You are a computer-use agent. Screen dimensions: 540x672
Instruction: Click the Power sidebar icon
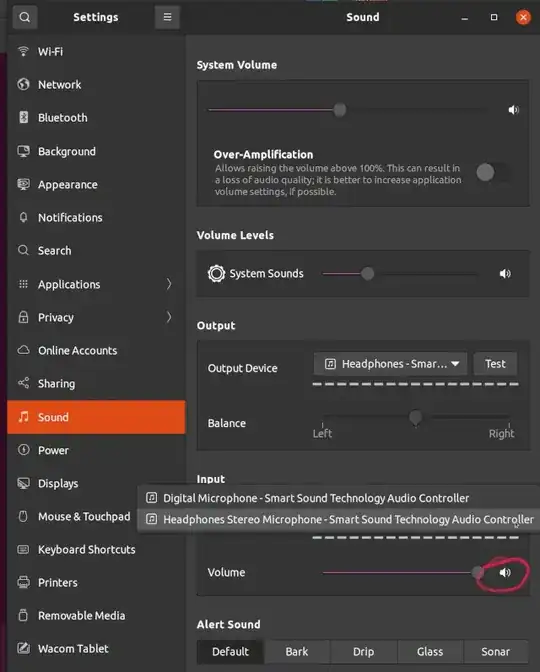click(x=23, y=450)
